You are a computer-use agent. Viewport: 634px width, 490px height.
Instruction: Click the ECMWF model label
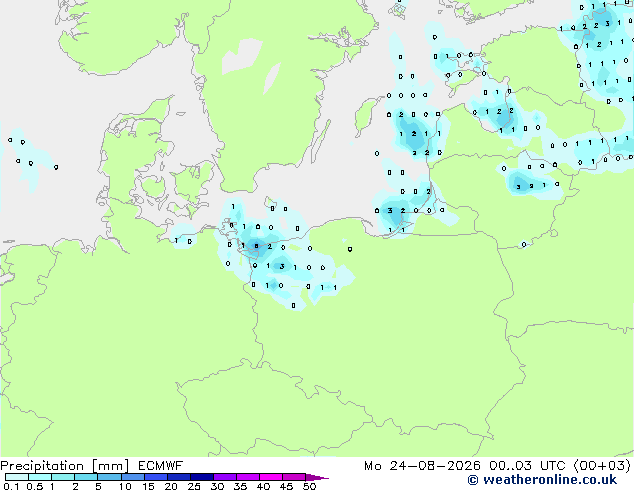(x=161, y=466)
